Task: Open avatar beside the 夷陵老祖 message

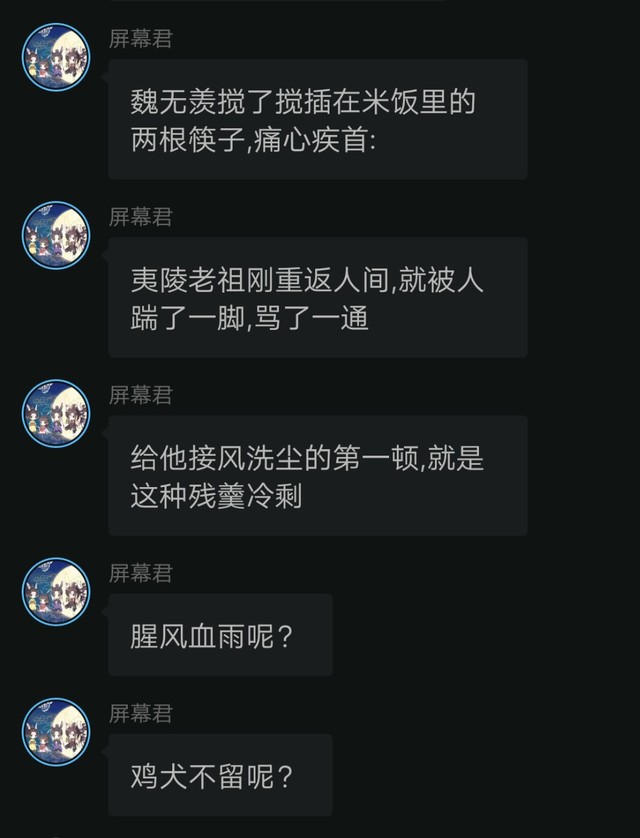Action: click(56, 235)
